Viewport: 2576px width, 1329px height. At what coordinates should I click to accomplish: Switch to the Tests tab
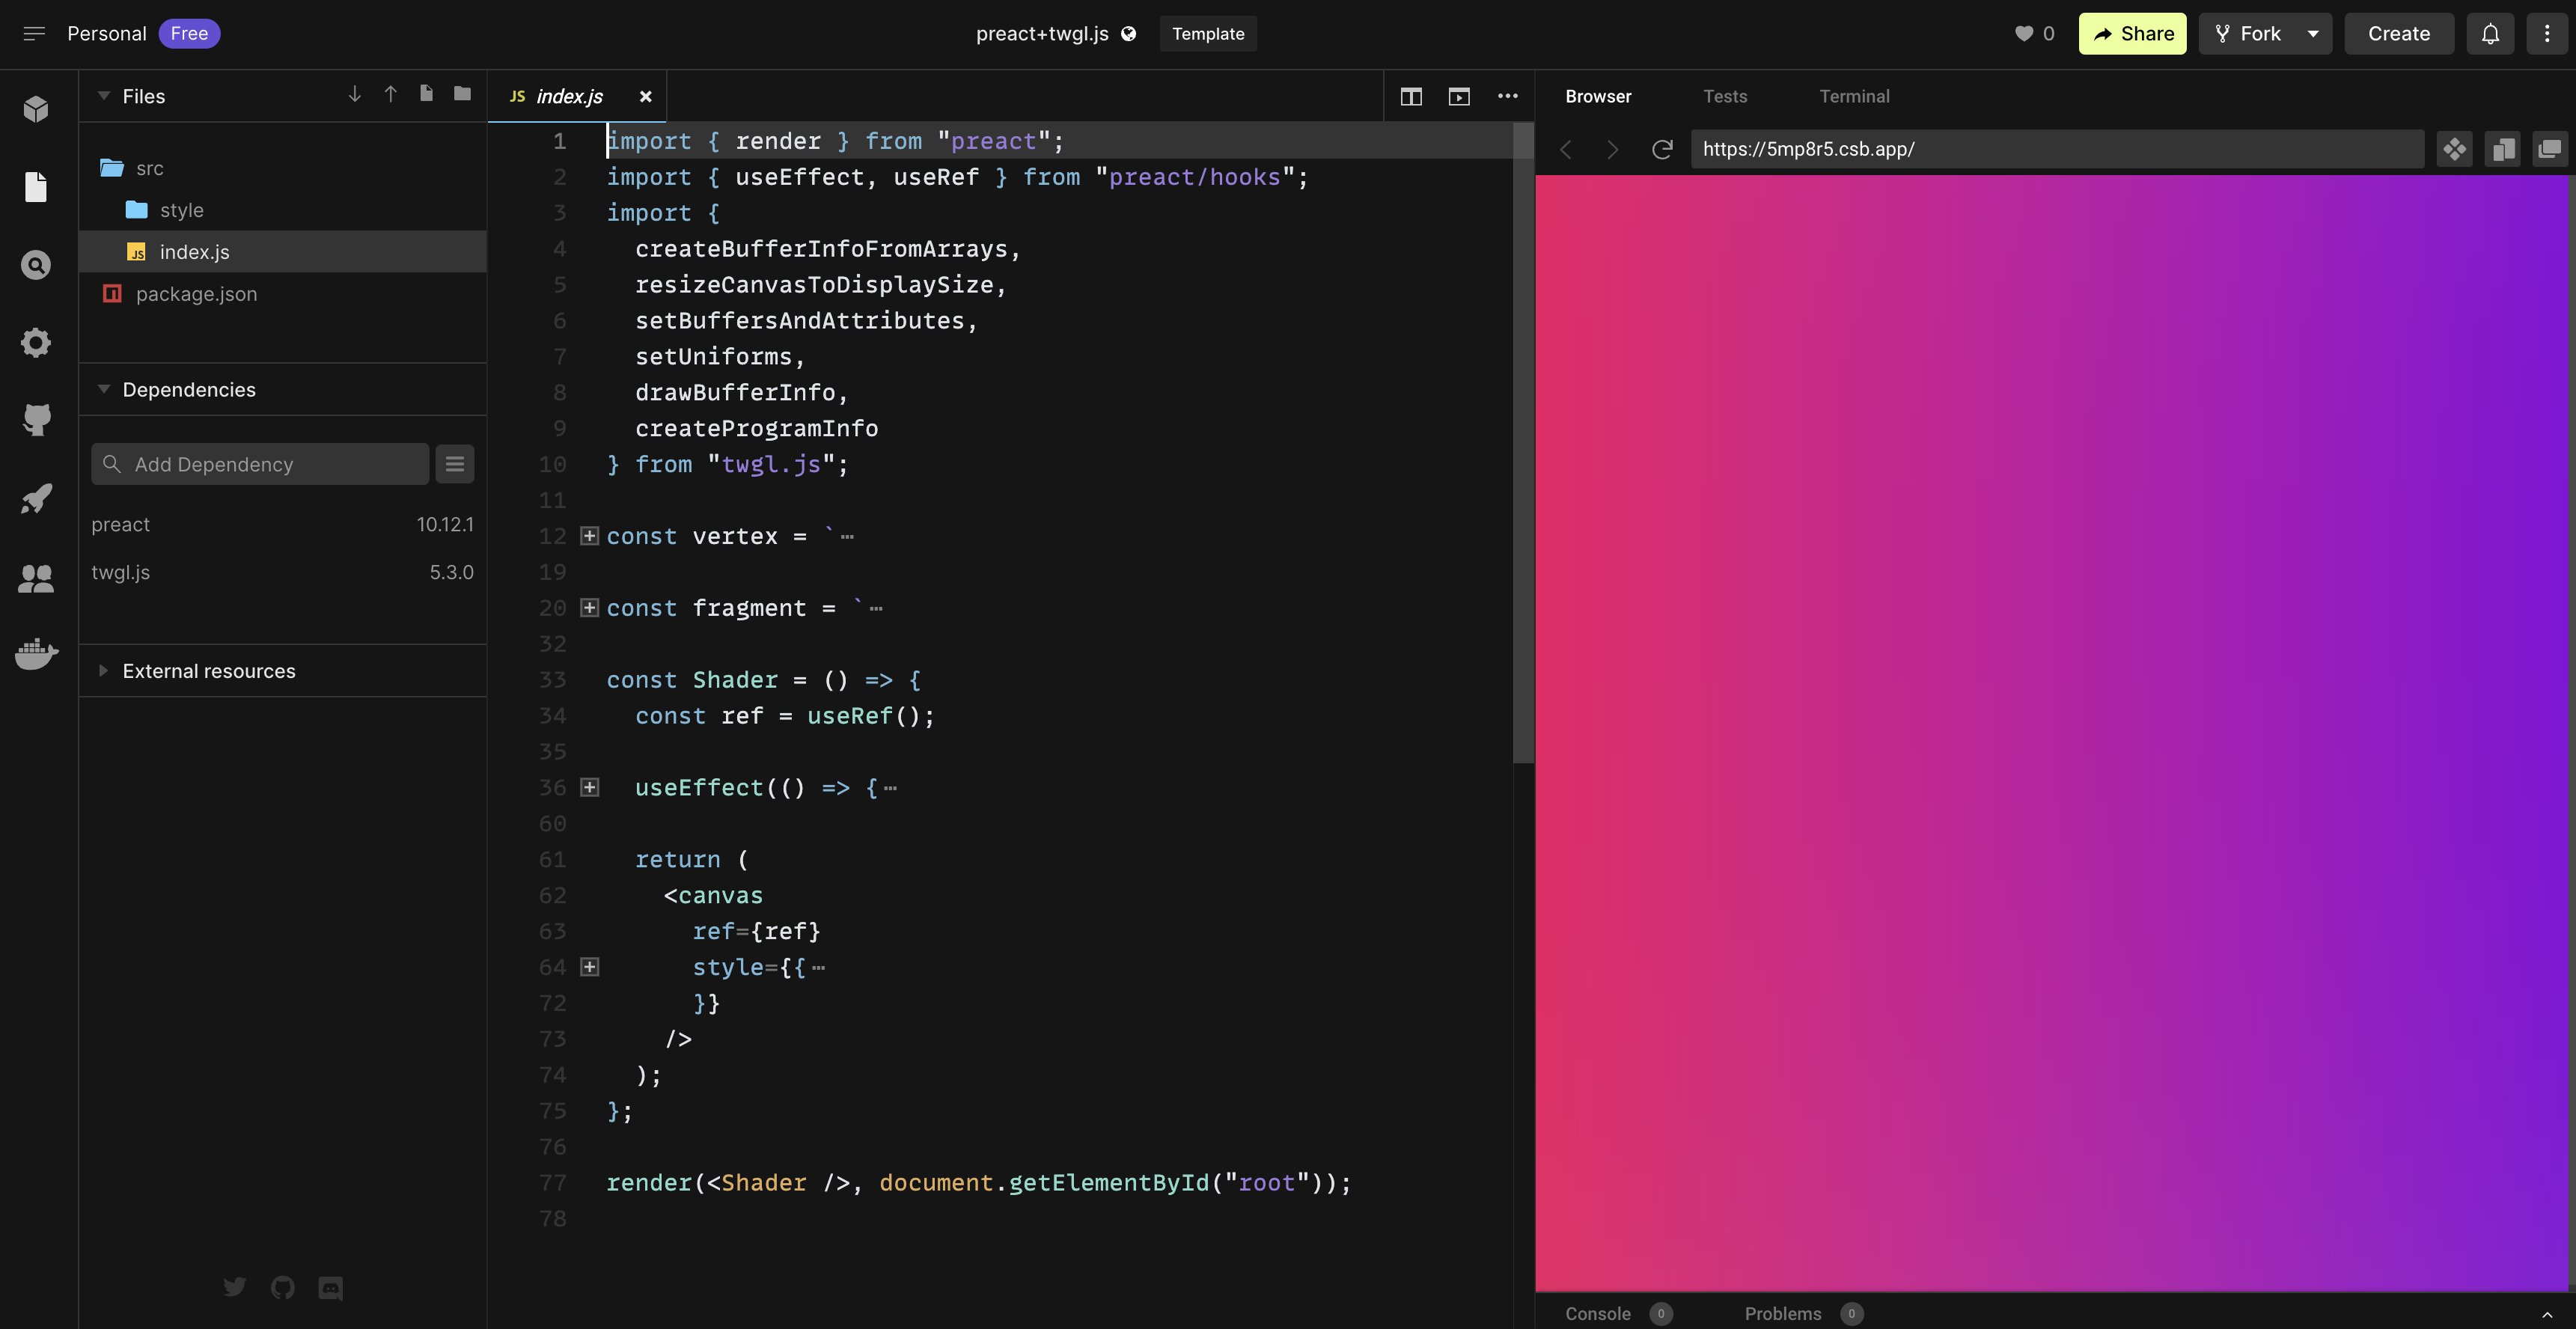[1725, 96]
